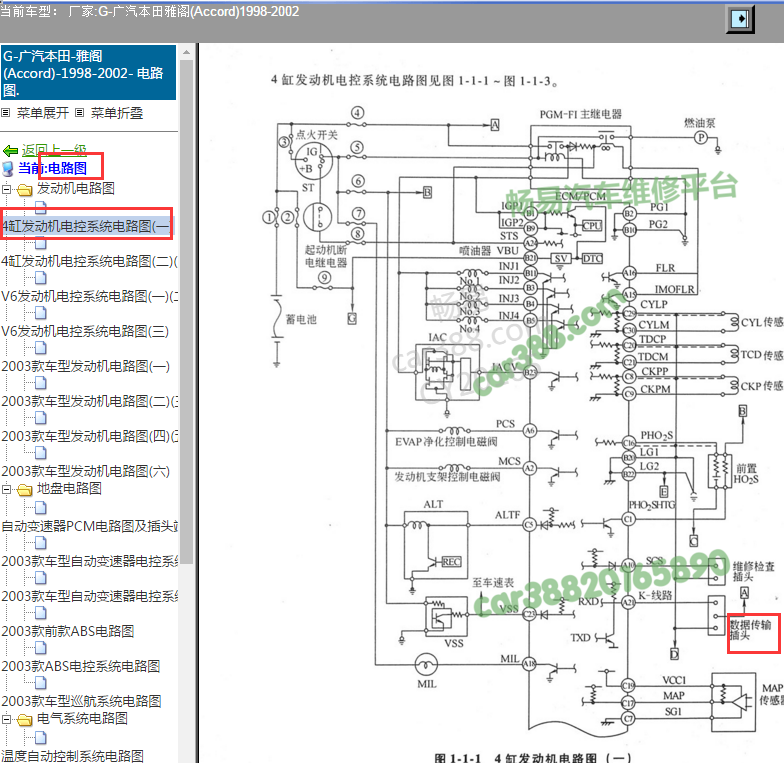The width and height of the screenshot is (784, 763).
Task: Click page icon above 2003款车型发动机电路图(四)
Action: tap(40, 418)
